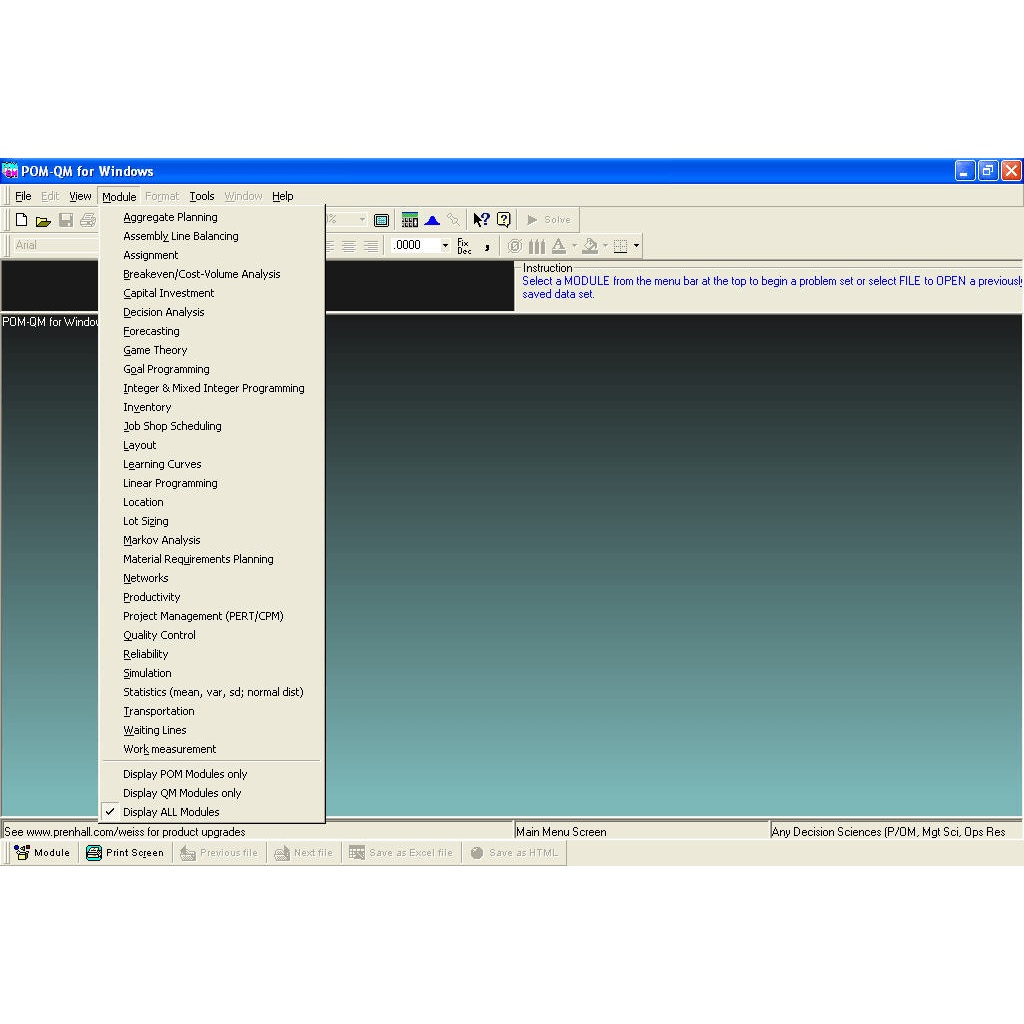Viewport: 1024px width, 1024px height.
Task: Click the comma format icon
Action: [487, 246]
